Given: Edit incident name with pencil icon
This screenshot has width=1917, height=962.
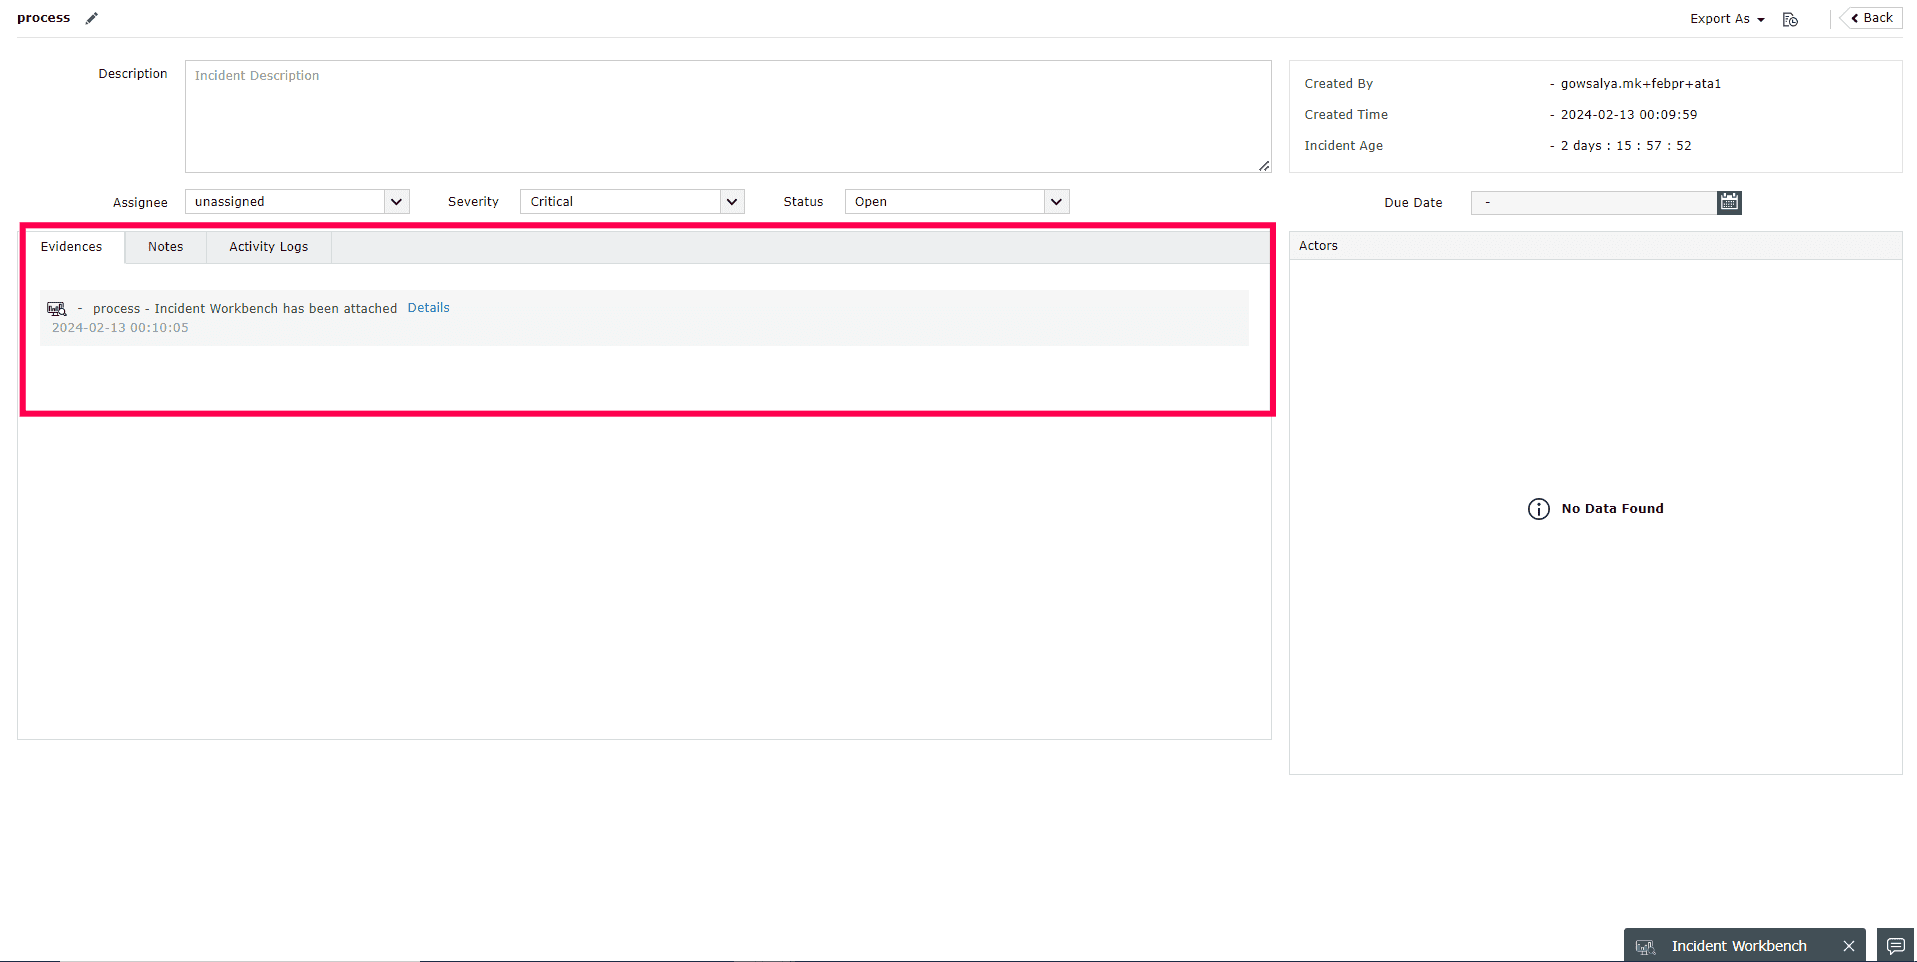Looking at the screenshot, I should [92, 18].
